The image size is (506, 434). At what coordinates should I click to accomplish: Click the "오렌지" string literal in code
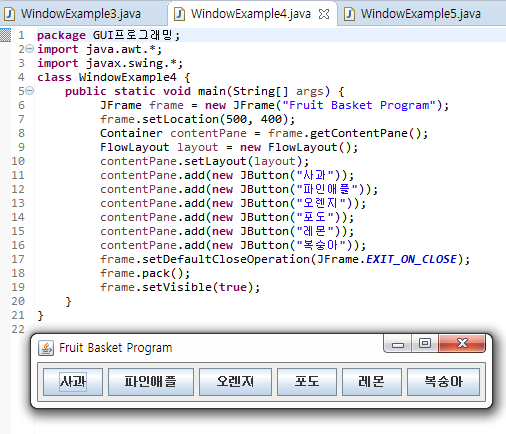coord(321,203)
